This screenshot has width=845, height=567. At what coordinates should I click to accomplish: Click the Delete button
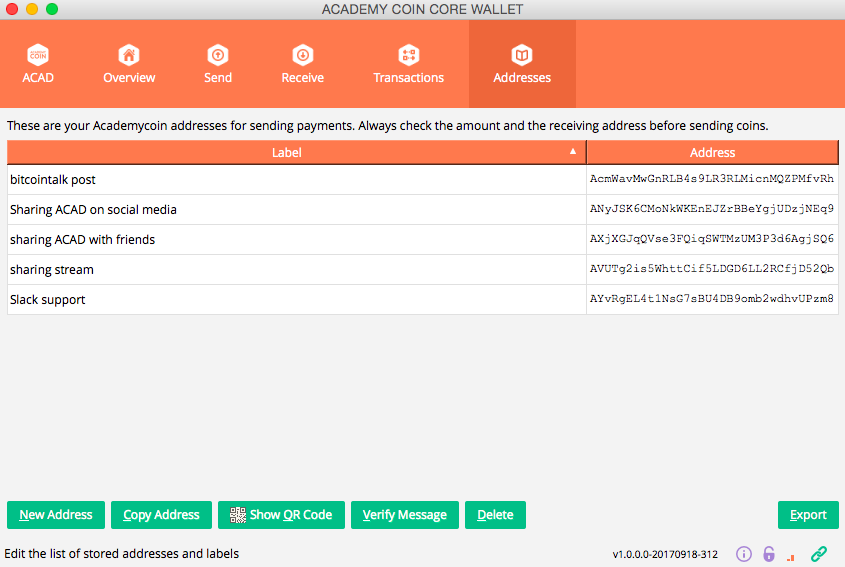495,515
